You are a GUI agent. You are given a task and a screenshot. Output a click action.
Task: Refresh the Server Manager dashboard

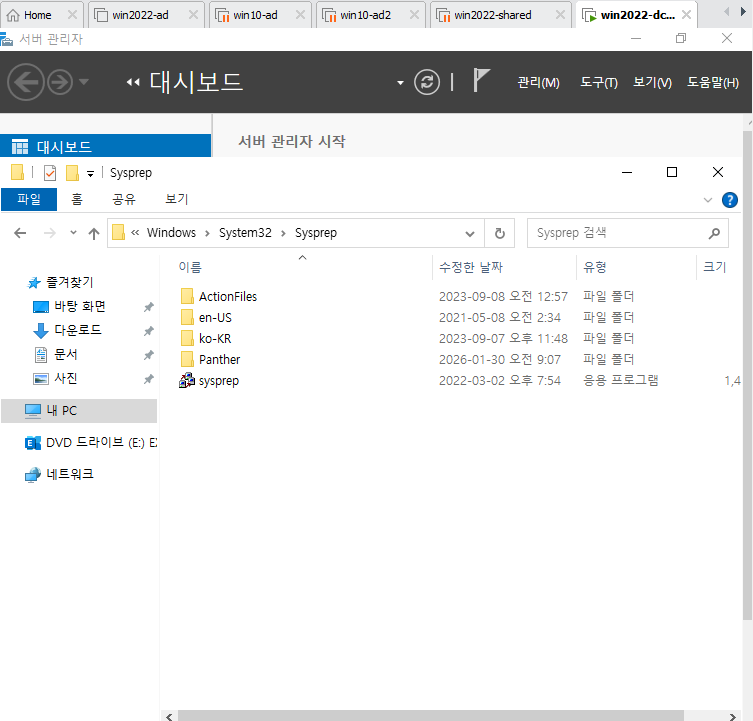coord(426,82)
